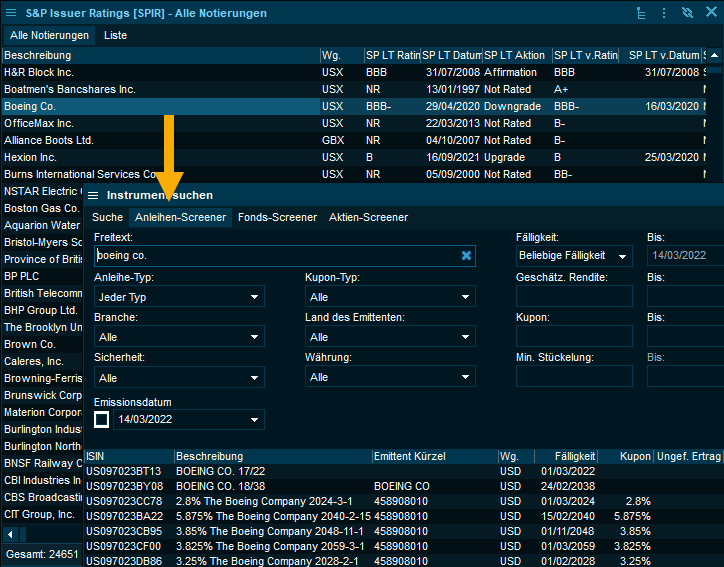Viewport: 724px width, 567px height.
Task: Switch to the Fonds-Screener tab
Action: click(277, 217)
